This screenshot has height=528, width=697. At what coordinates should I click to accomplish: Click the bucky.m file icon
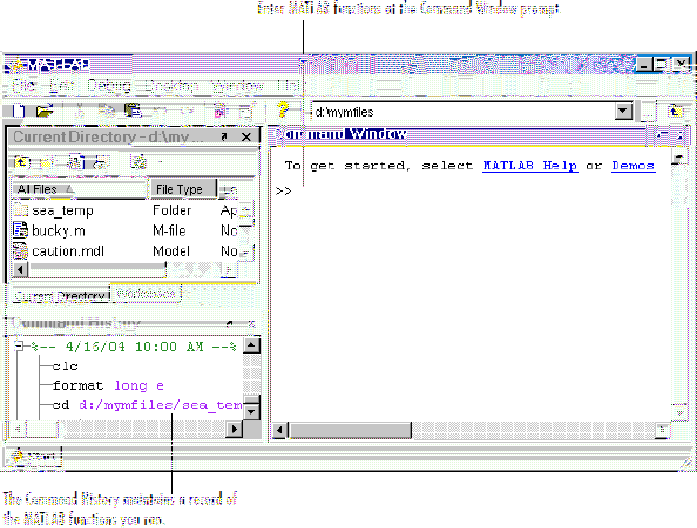(x=21, y=230)
